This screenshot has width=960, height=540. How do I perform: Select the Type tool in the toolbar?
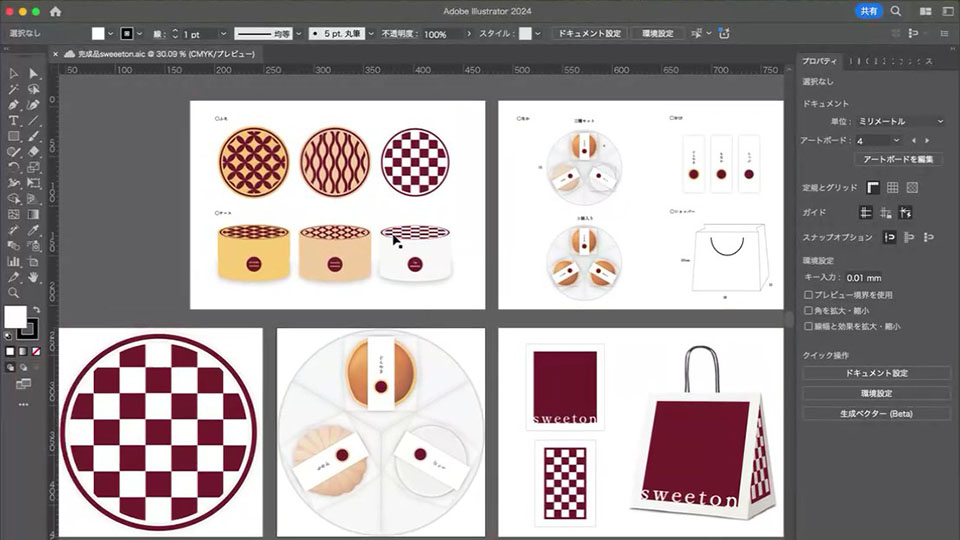coord(13,120)
